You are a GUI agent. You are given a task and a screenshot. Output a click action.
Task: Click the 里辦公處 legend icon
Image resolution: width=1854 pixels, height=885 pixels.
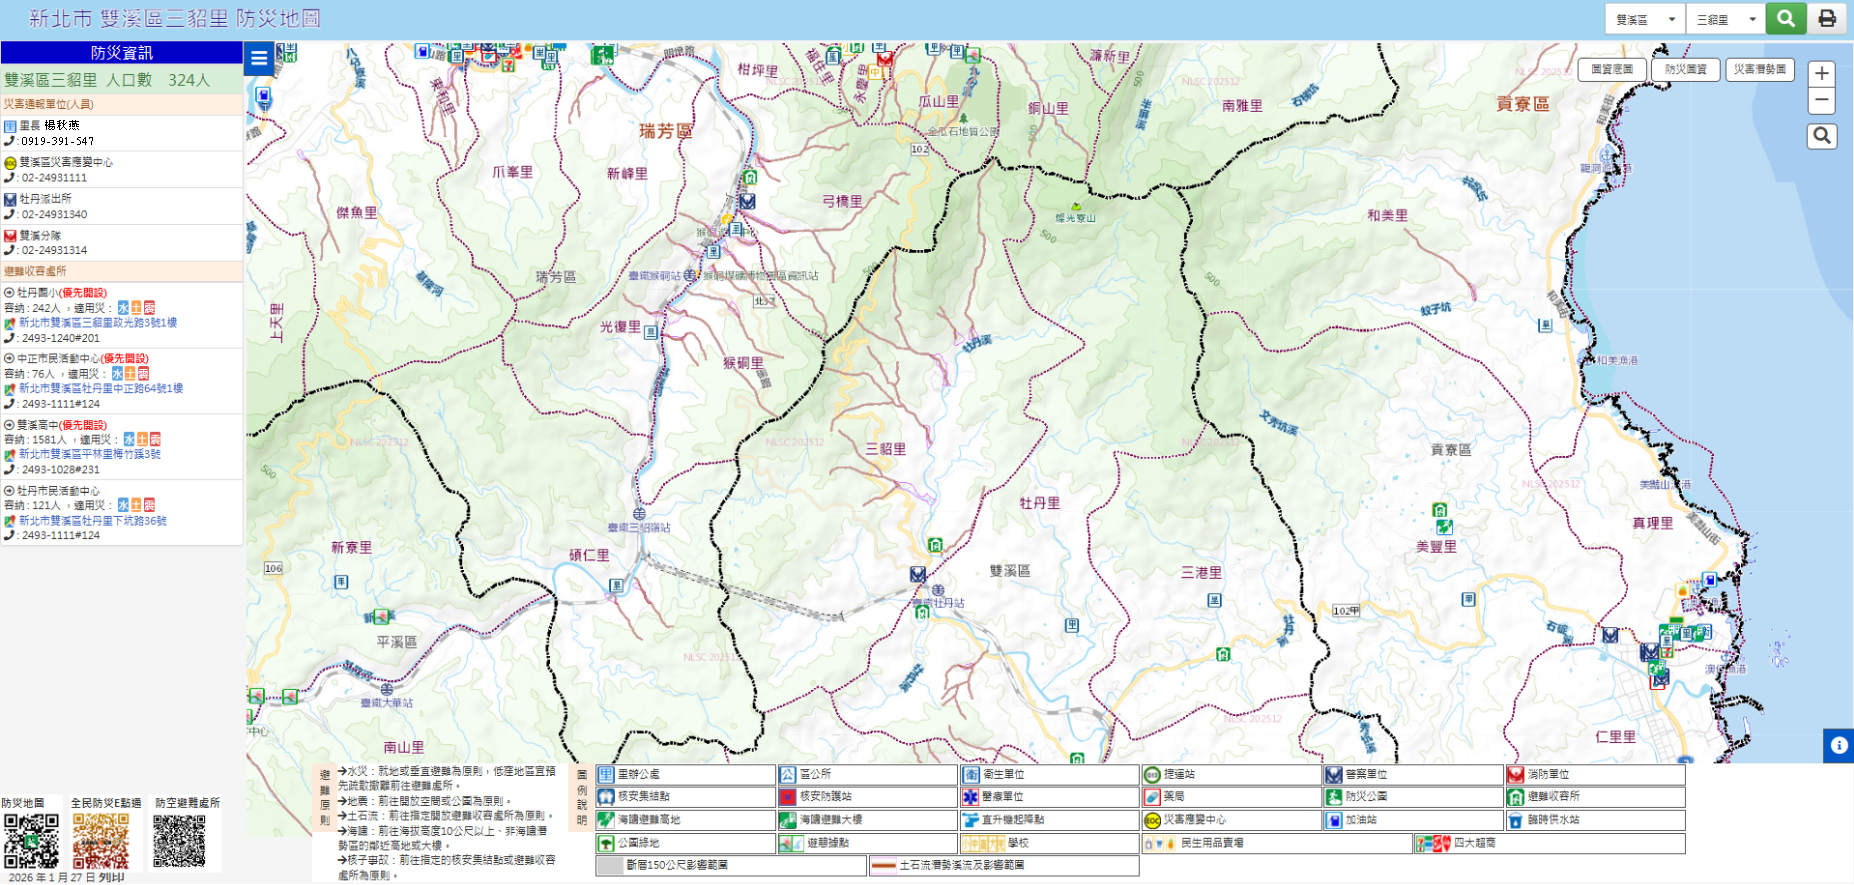tap(606, 775)
